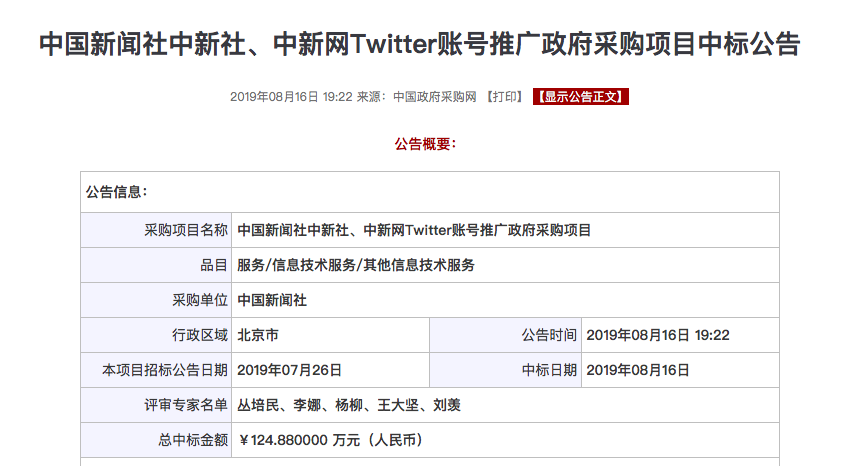The width and height of the screenshot is (856, 466).
Task: Click the red 【显示公告正文】 button
Action: (581, 97)
